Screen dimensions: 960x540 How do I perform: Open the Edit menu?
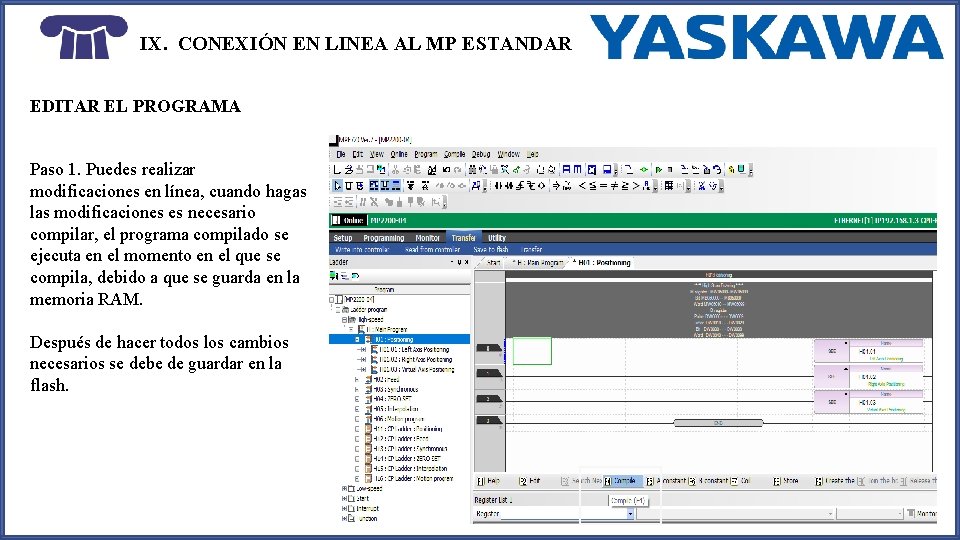point(358,154)
